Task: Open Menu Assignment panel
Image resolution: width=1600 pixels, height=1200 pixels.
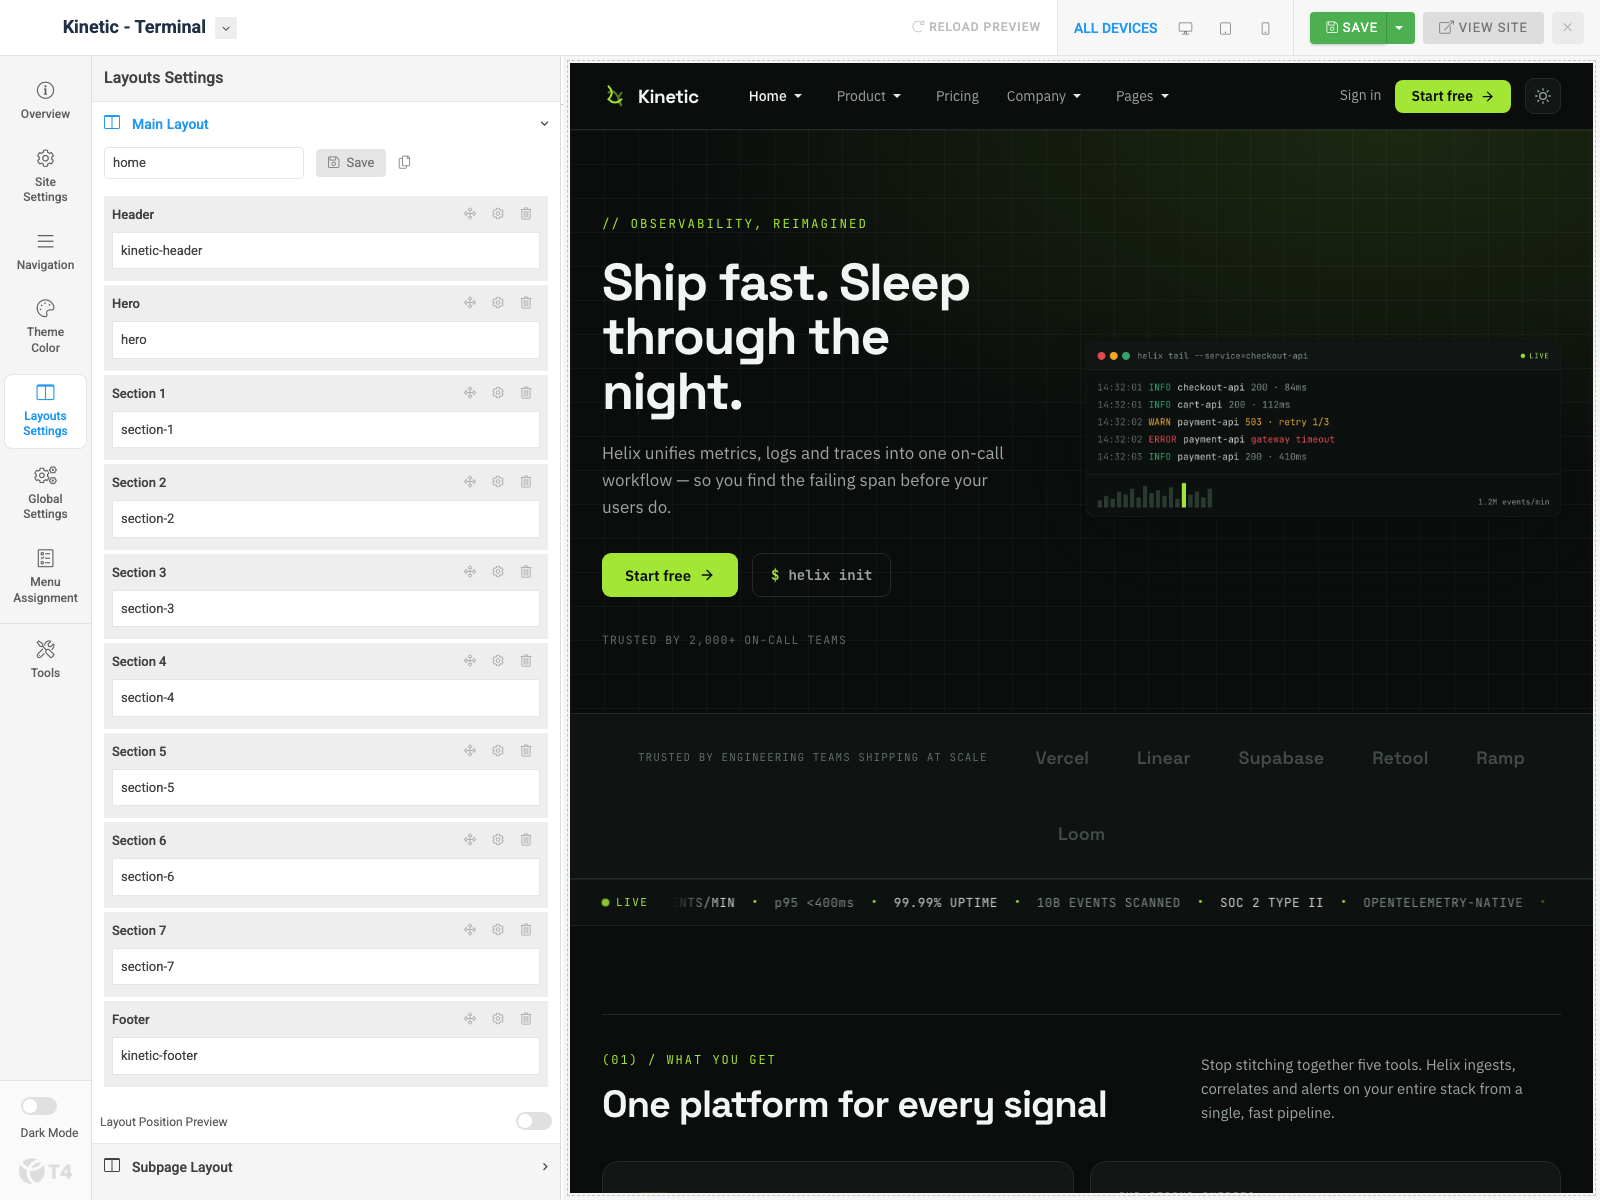Action: pos(45,577)
